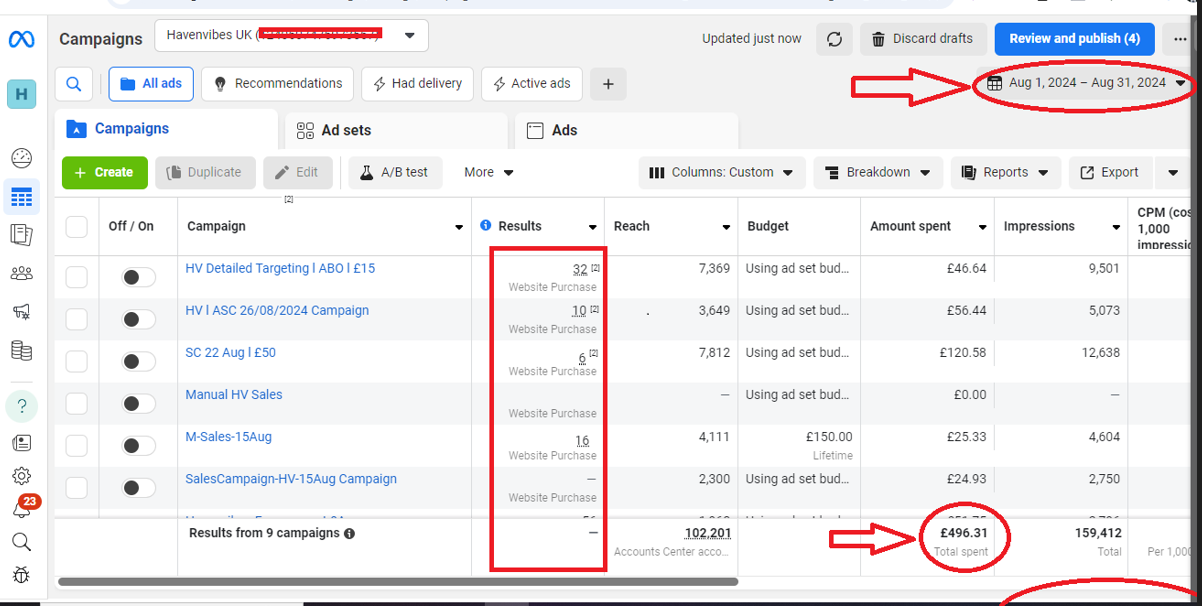Image resolution: width=1202 pixels, height=606 pixels.
Task: Select the Campaigns table icon in sidebar
Action: (21, 196)
